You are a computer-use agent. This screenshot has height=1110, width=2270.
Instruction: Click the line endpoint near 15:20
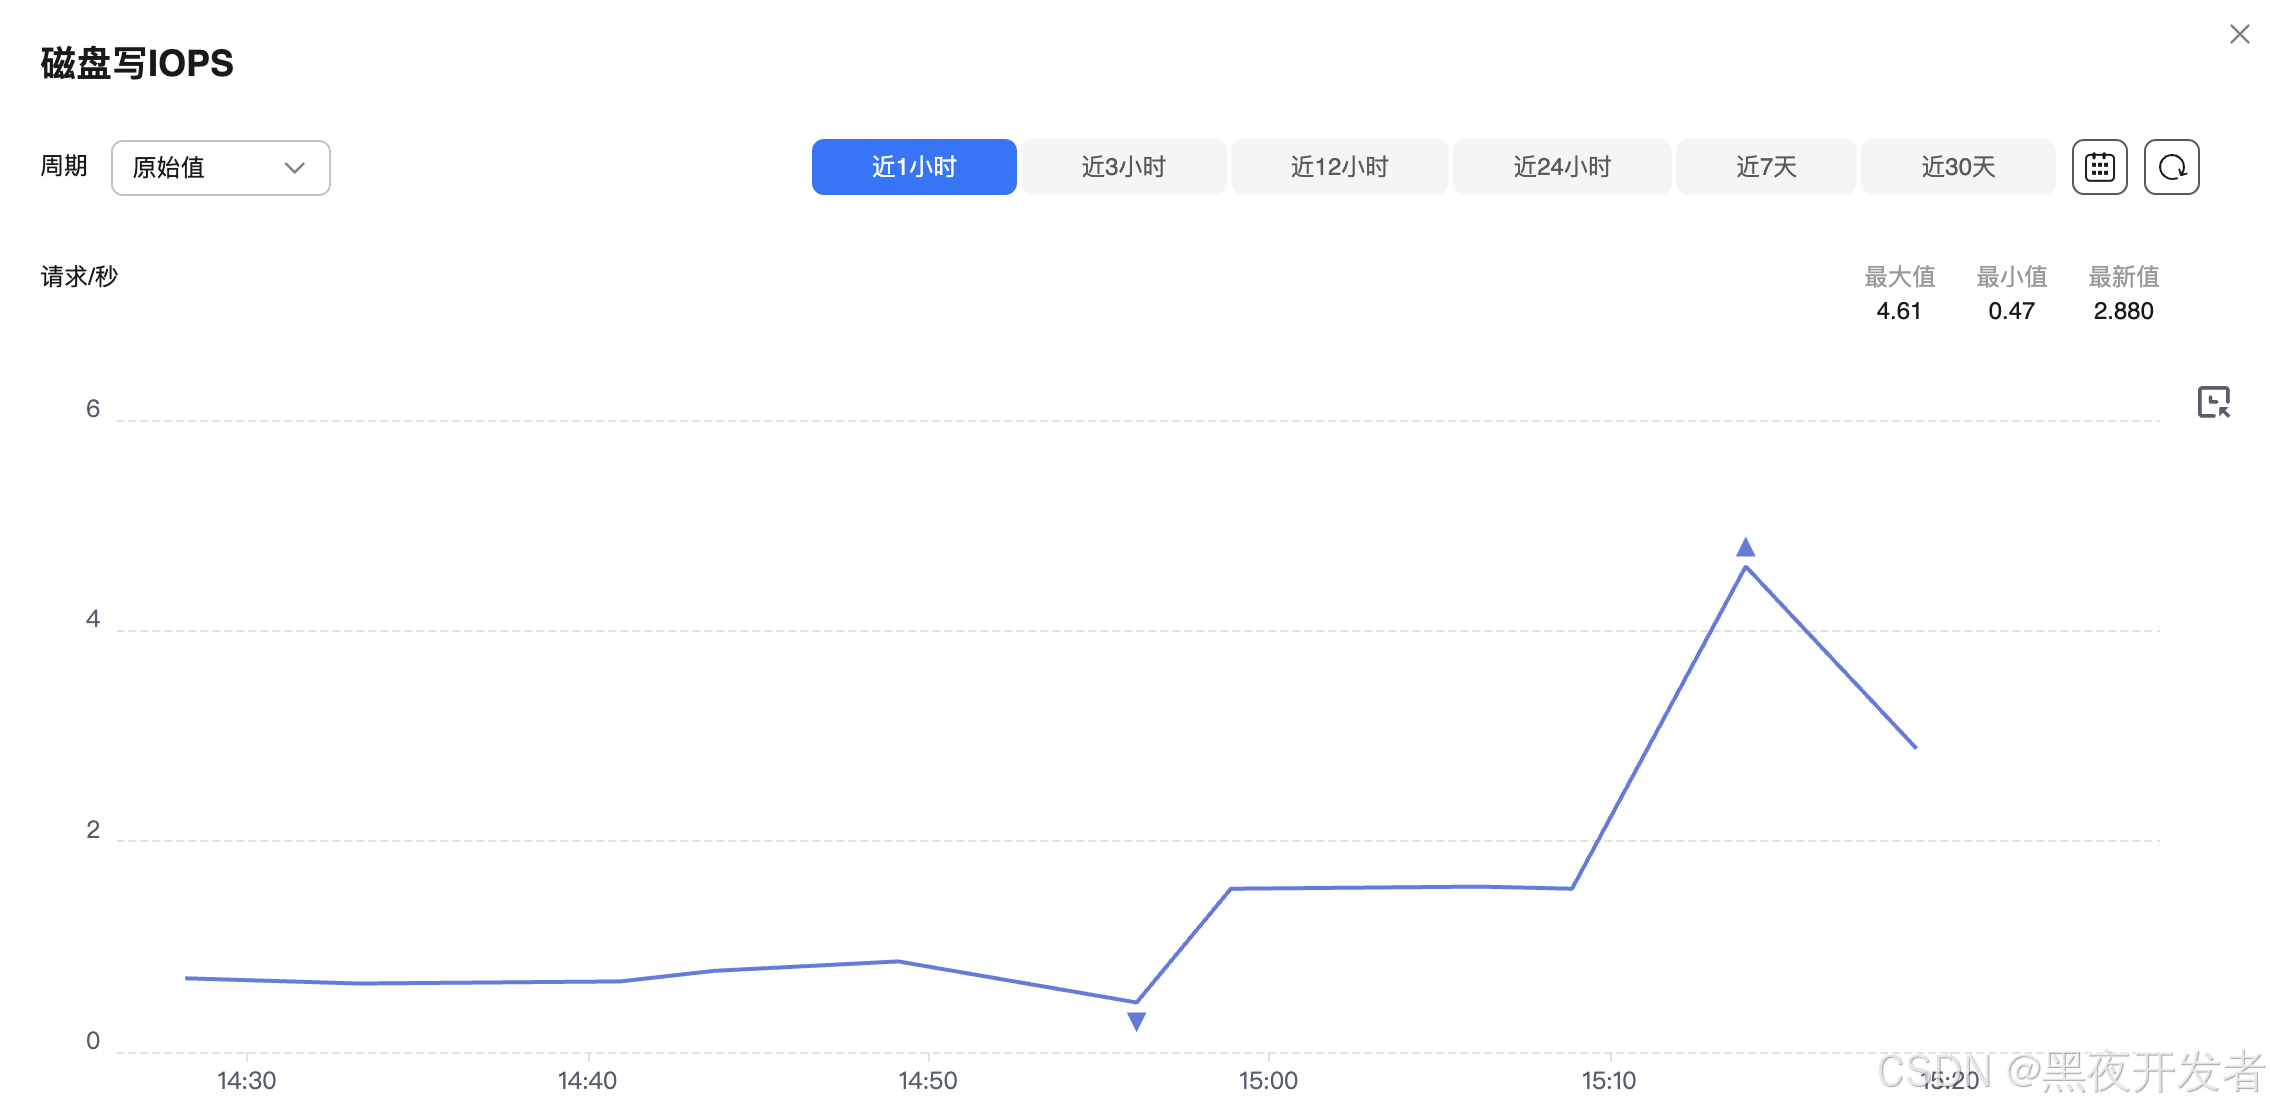(1915, 746)
